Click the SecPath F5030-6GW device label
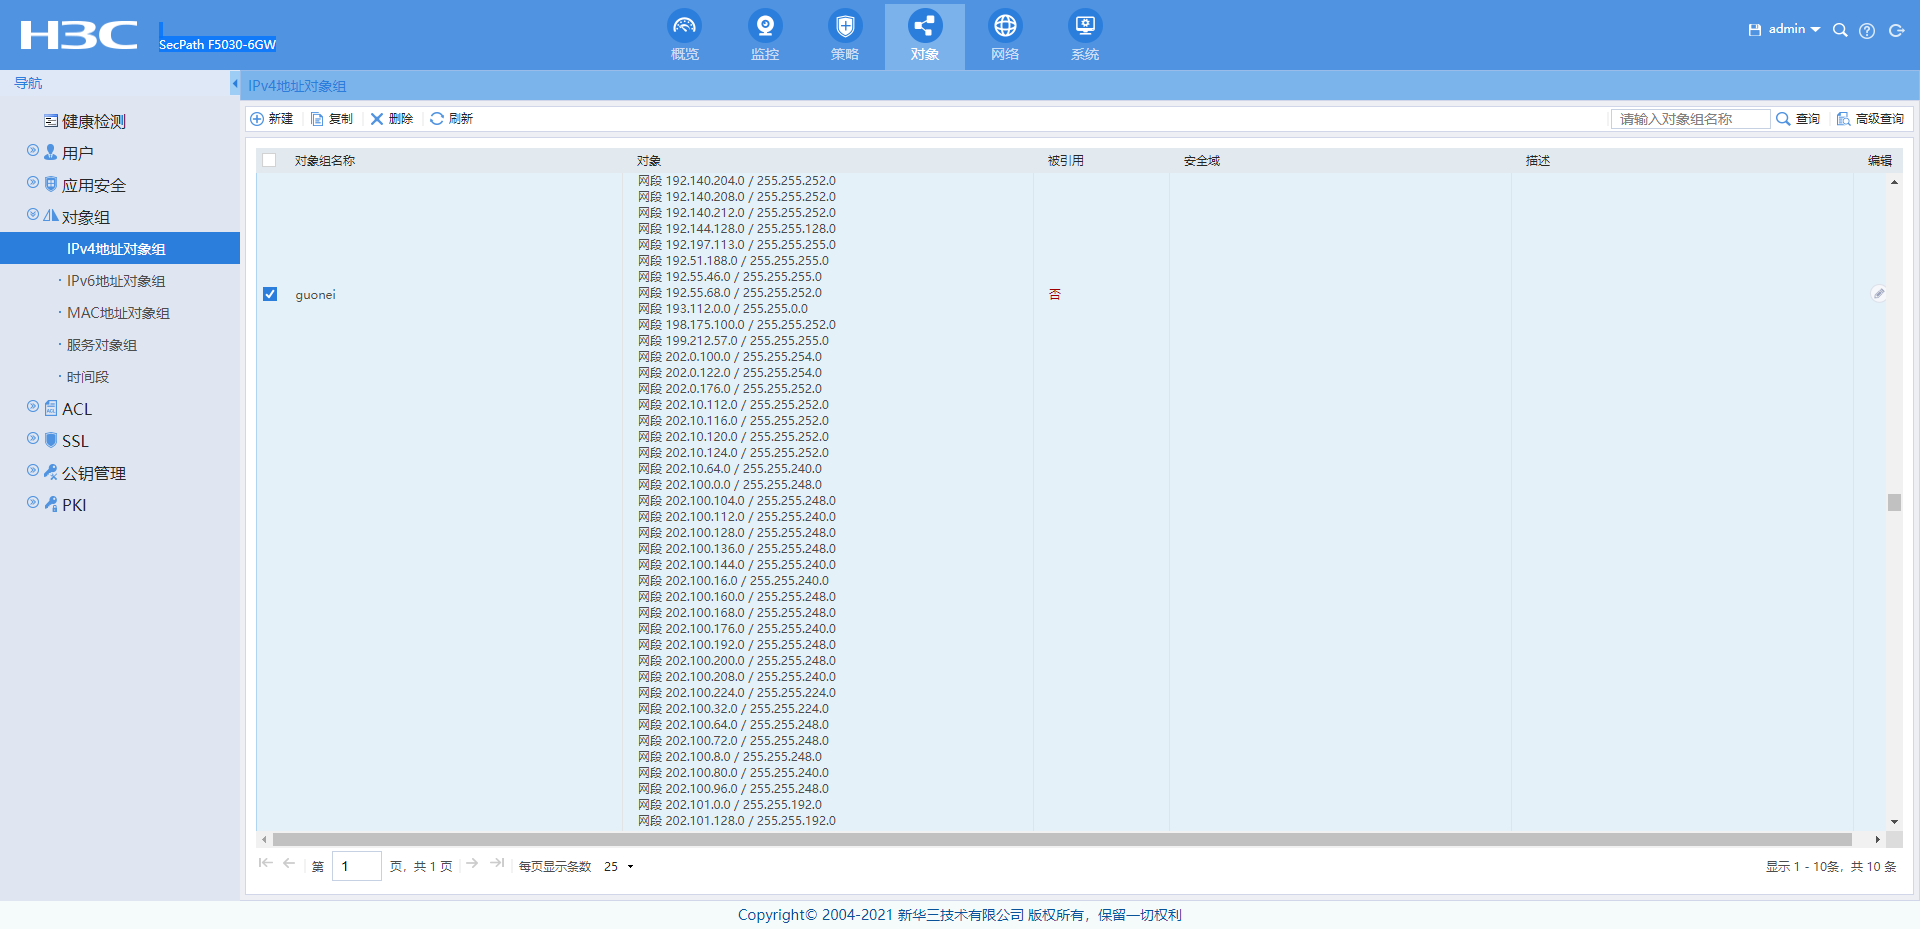Image resolution: width=1920 pixels, height=929 pixels. [x=217, y=44]
